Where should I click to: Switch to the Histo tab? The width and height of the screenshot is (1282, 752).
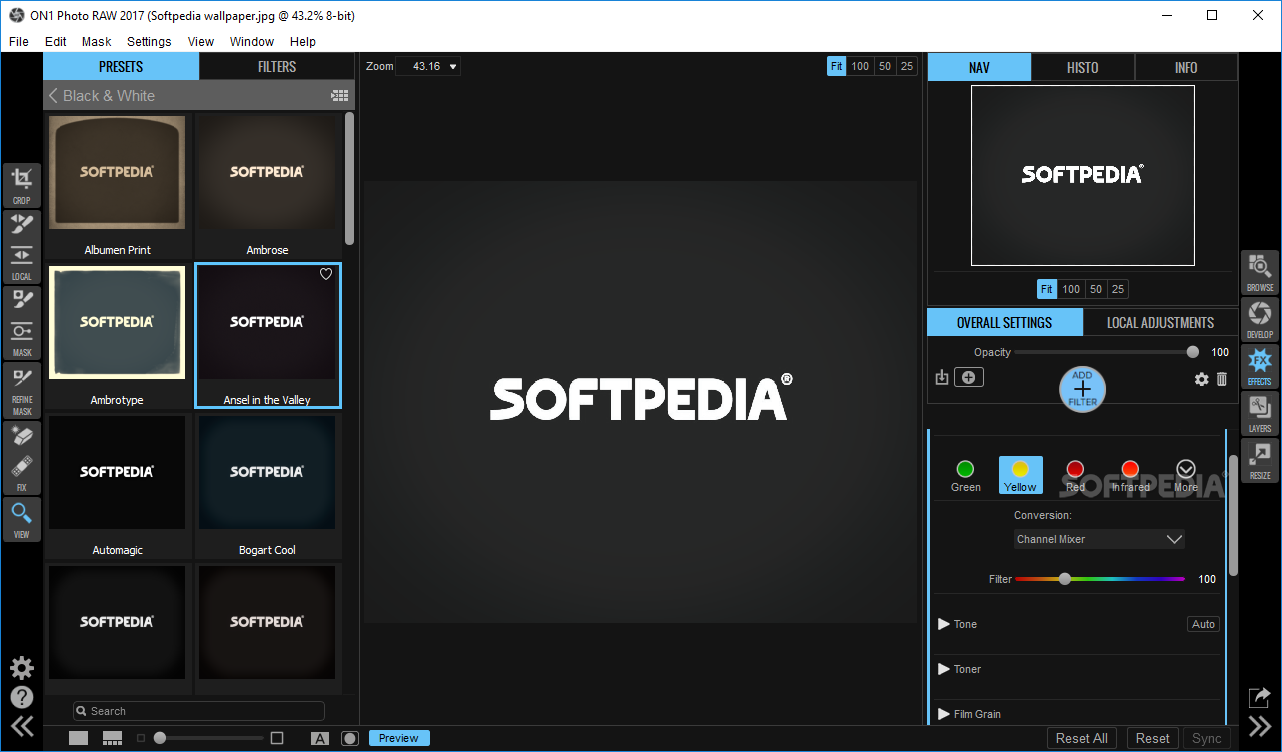point(1083,68)
